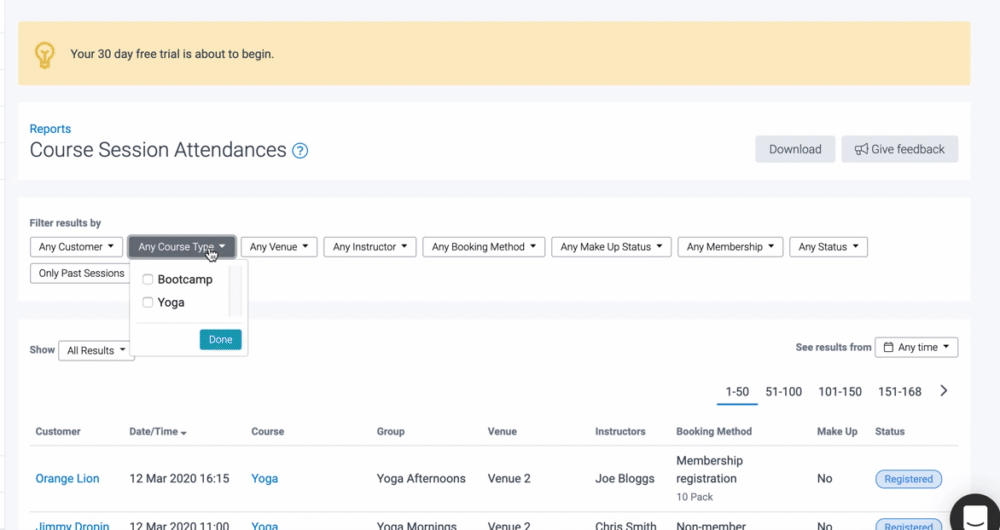Click the Download button
The height and width of the screenshot is (530, 1000).
pos(795,149)
